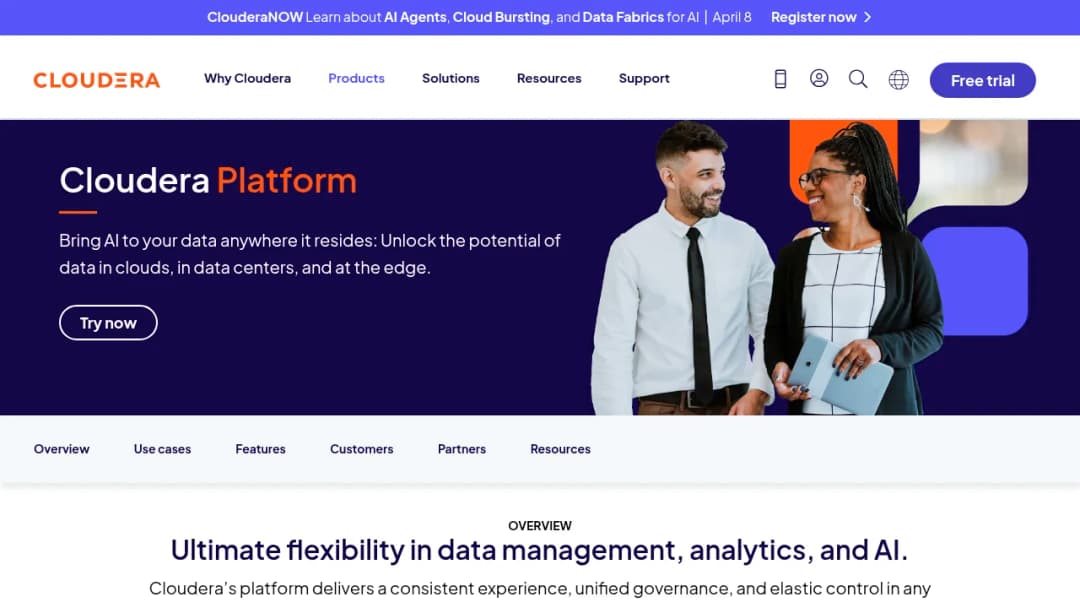Open the phone contact icon in header
1080x608 pixels.
coord(780,79)
